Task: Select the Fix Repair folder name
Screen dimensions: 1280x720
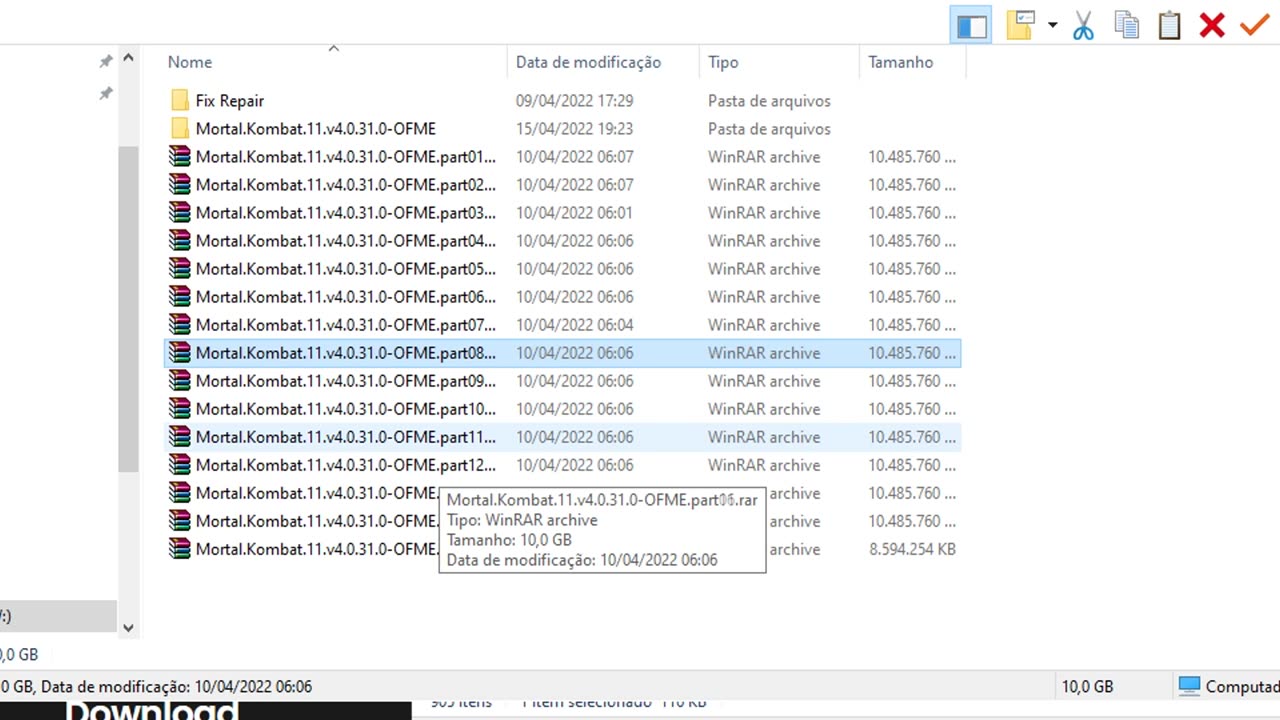Action: point(230,100)
